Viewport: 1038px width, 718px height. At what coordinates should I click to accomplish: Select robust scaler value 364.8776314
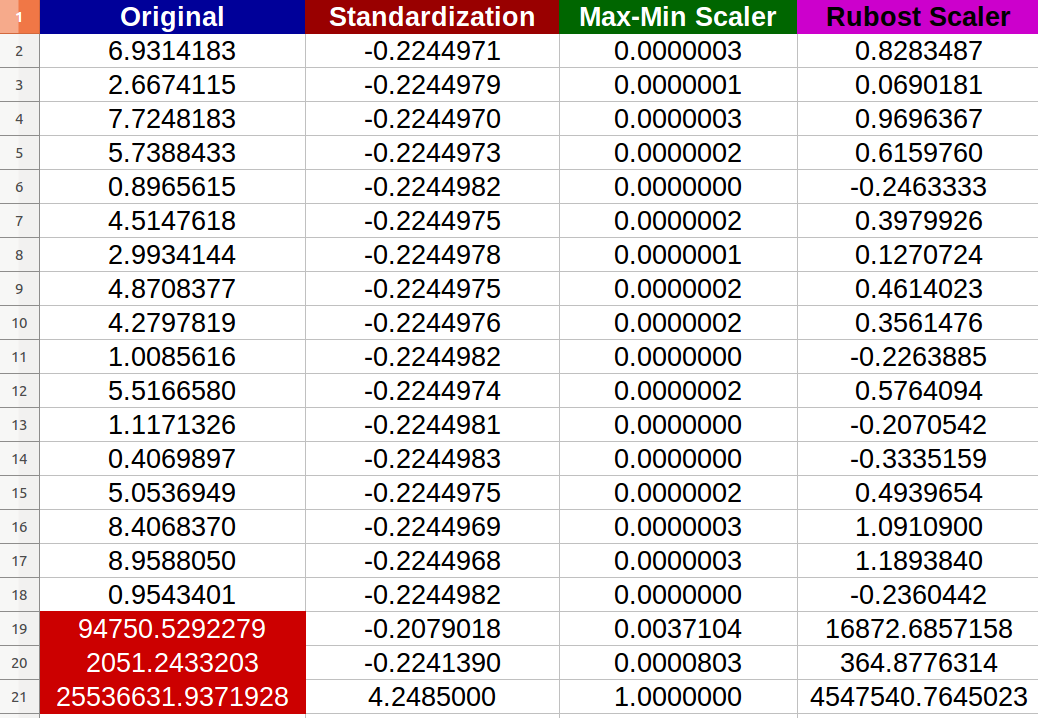(x=918, y=662)
